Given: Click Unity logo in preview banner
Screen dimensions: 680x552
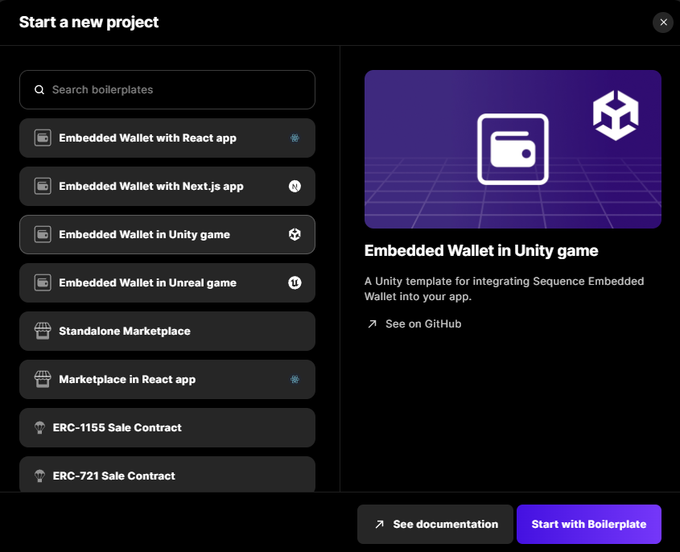Looking at the screenshot, I should (615, 115).
